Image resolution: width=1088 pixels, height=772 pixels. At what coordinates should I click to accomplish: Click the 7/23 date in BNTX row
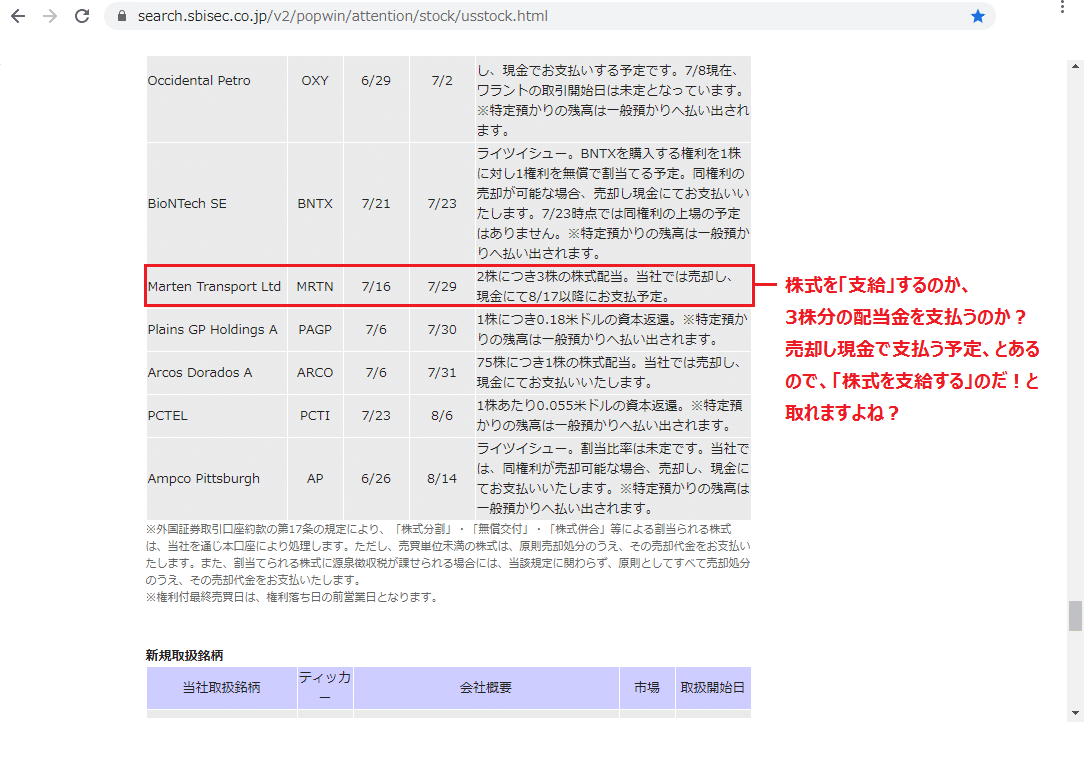point(442,203)
